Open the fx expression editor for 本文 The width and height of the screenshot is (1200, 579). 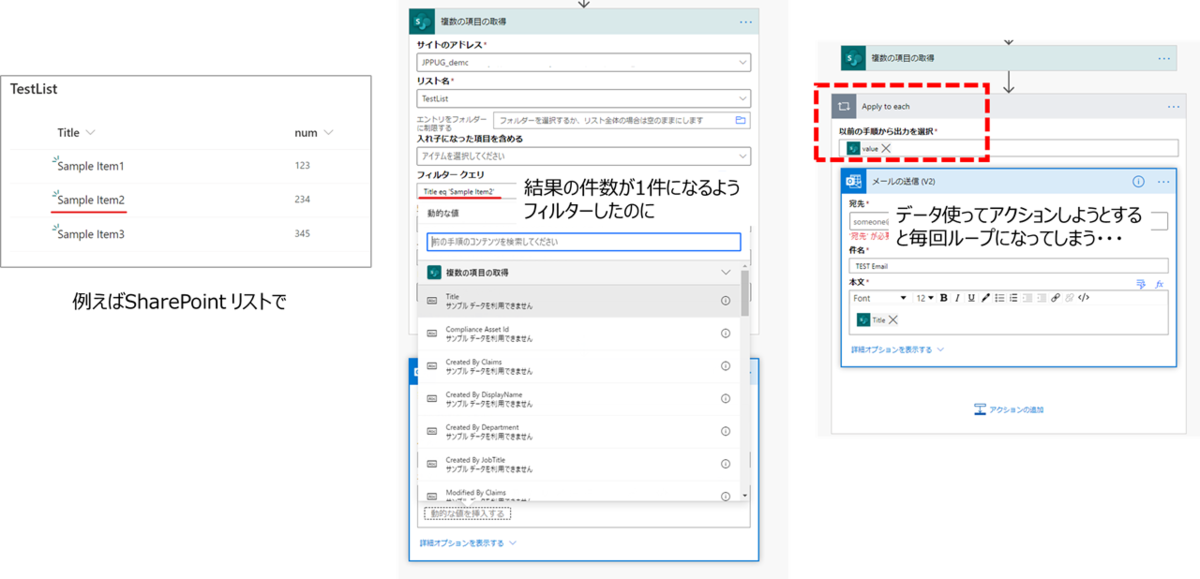point(1159,284)
